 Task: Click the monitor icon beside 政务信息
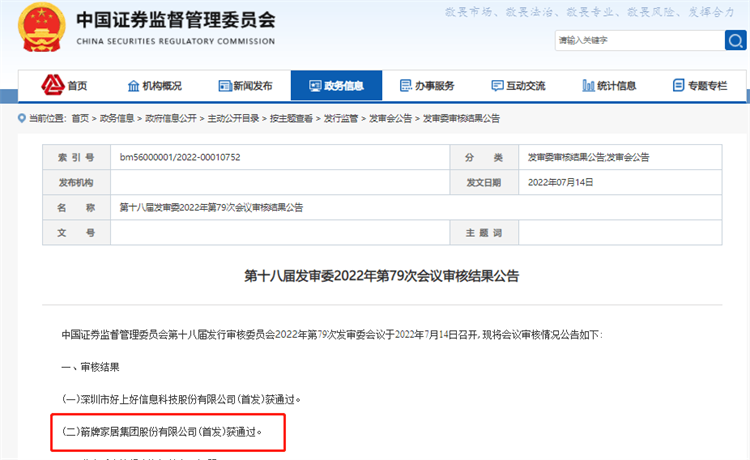(x=315, y=86)
